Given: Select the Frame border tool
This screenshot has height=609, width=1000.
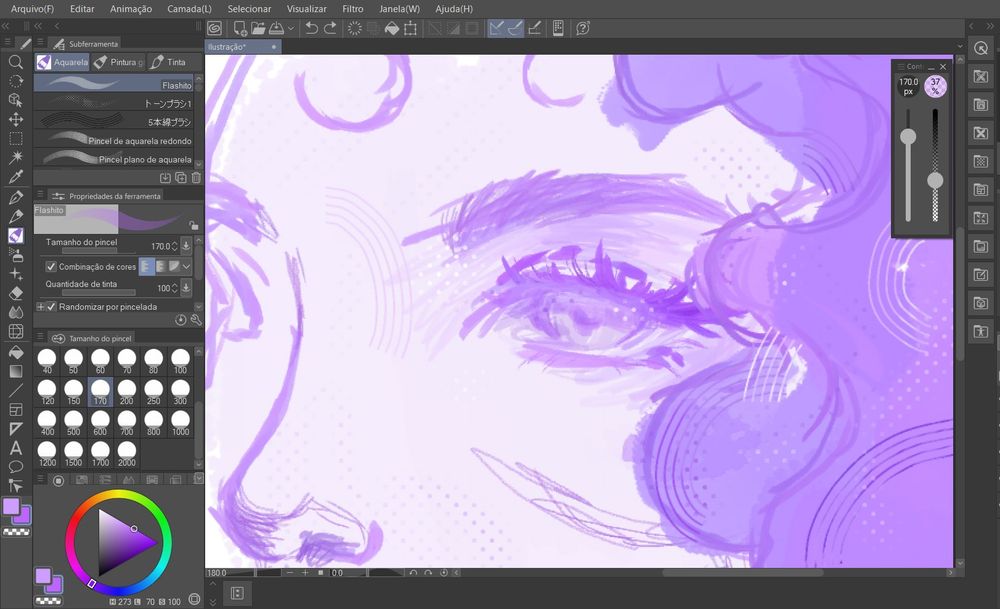Looking at the screenshot, I should click(16, 409).
